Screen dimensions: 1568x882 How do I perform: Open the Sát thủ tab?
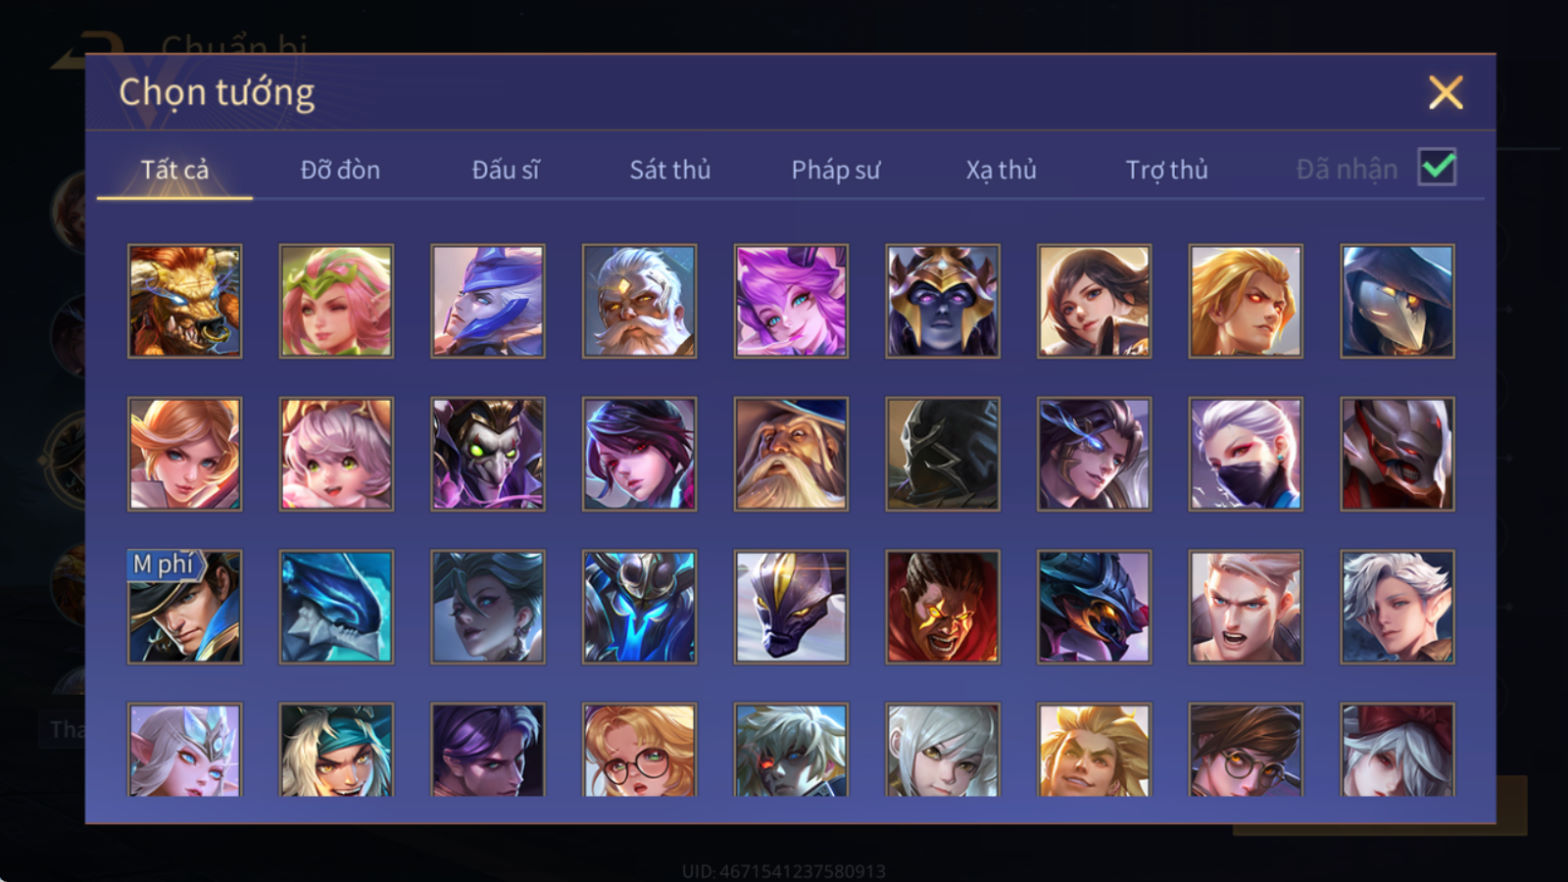[670, 170]
